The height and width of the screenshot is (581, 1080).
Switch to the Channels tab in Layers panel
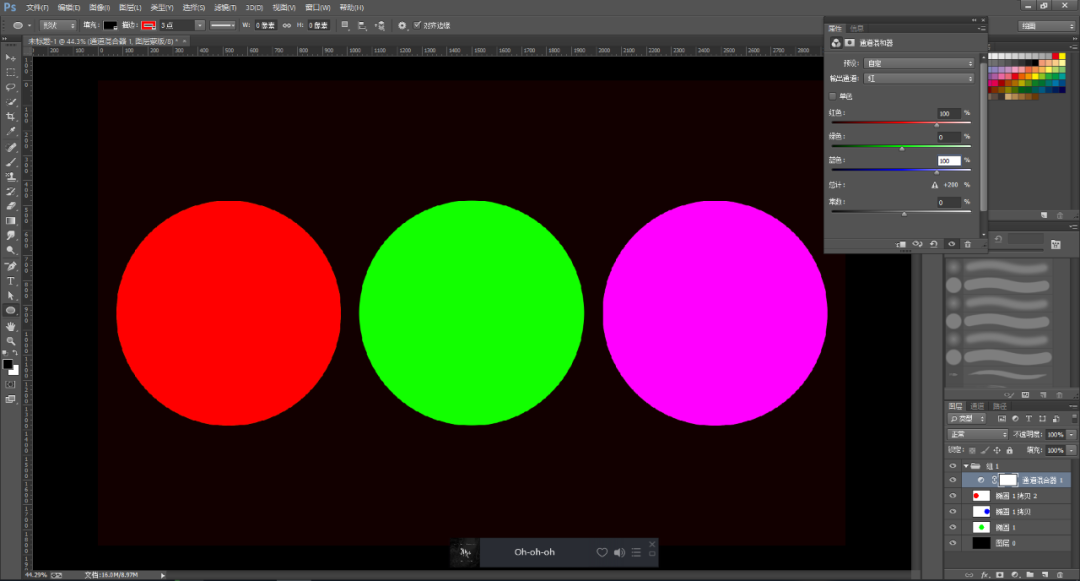point(977,406)
